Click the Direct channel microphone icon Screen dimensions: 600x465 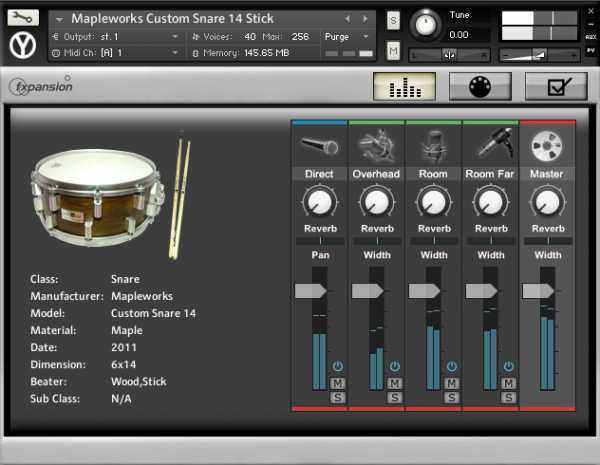click(x=320, y=146)
